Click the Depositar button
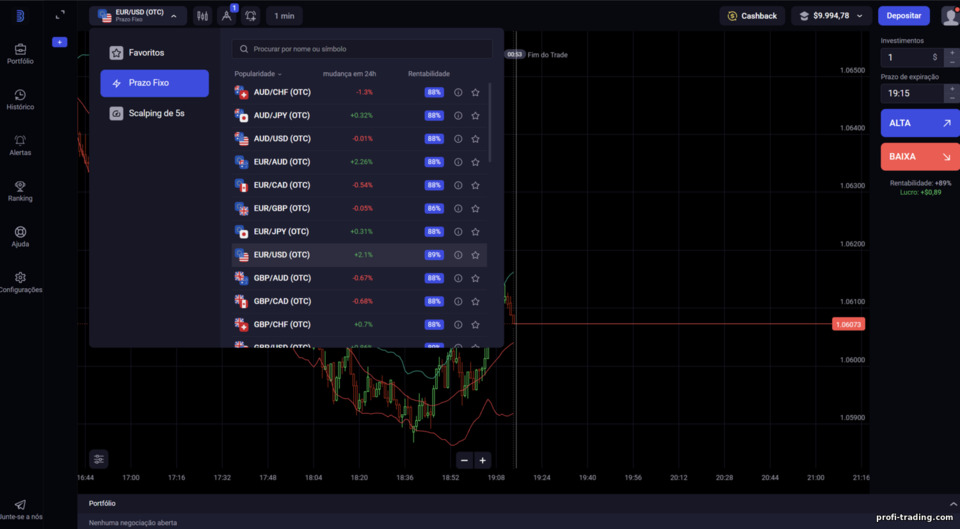Image resolution: width=960 pixels, height=529 pixels. [904, 16]
